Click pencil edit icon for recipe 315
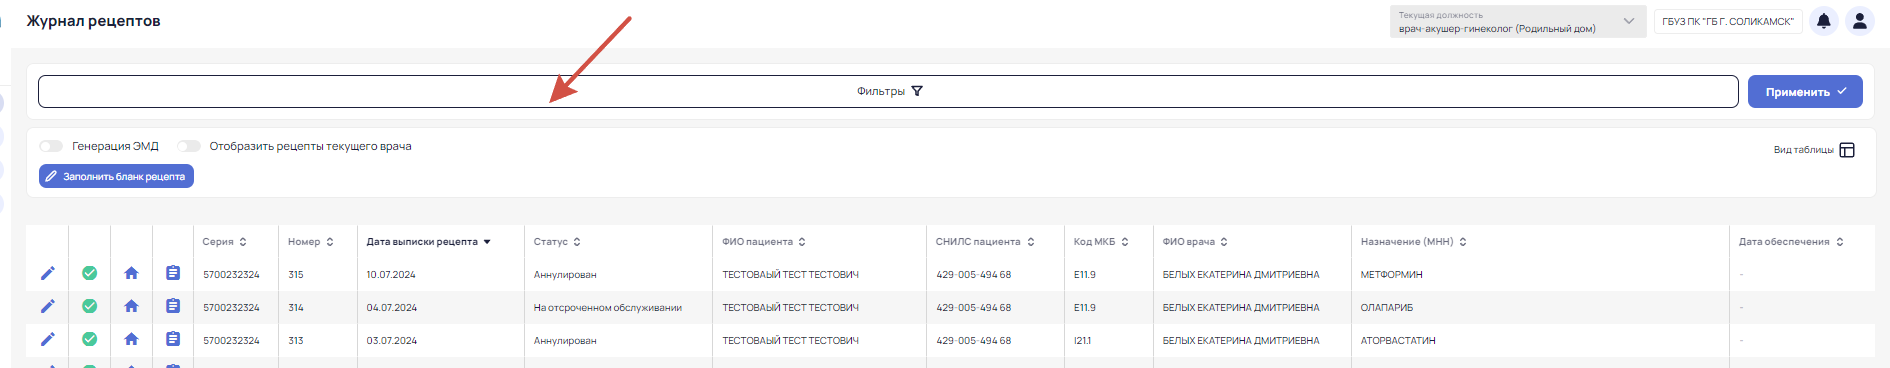This screenshot has width=1890, height=368. 47,274
